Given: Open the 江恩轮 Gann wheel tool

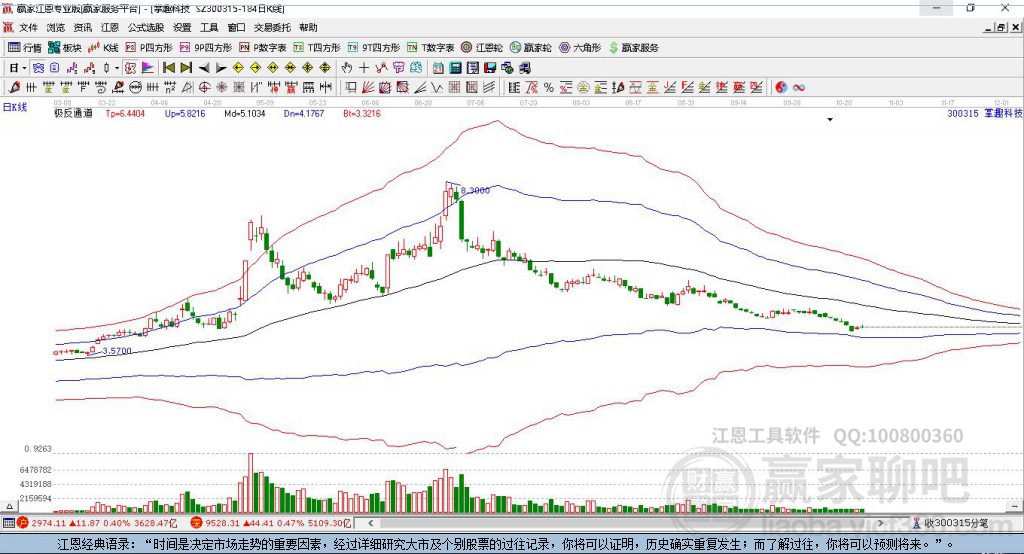Looking at the screenshot, I should [482, 48].
